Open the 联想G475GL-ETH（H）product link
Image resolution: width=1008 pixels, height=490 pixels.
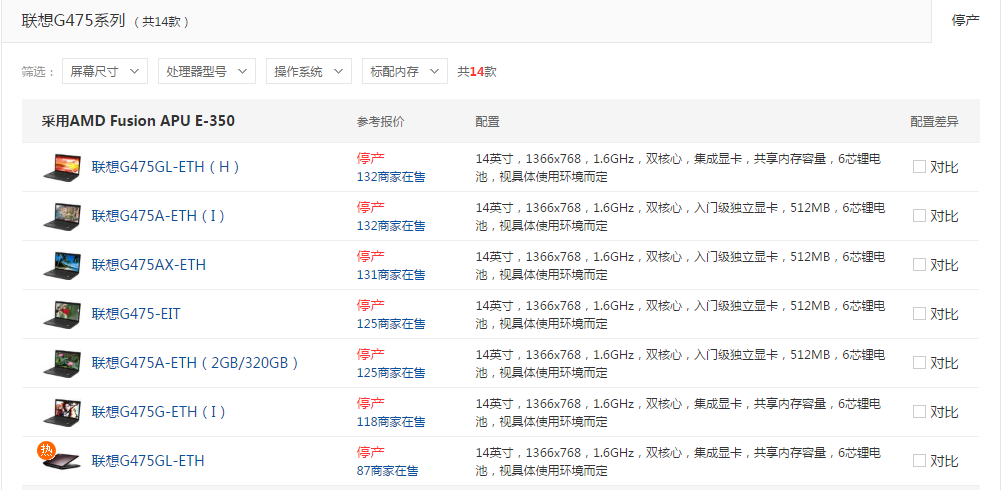point(166,167)
